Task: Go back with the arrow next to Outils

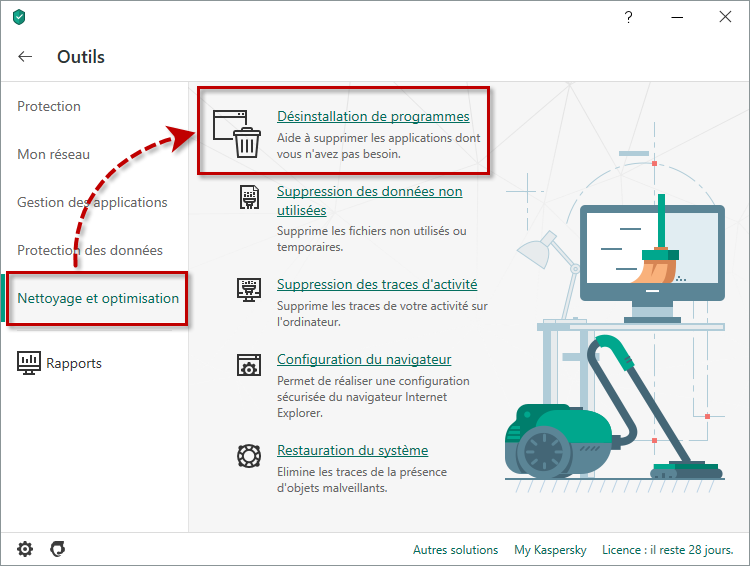Action: pyautogui.click(x=25, y=56)
